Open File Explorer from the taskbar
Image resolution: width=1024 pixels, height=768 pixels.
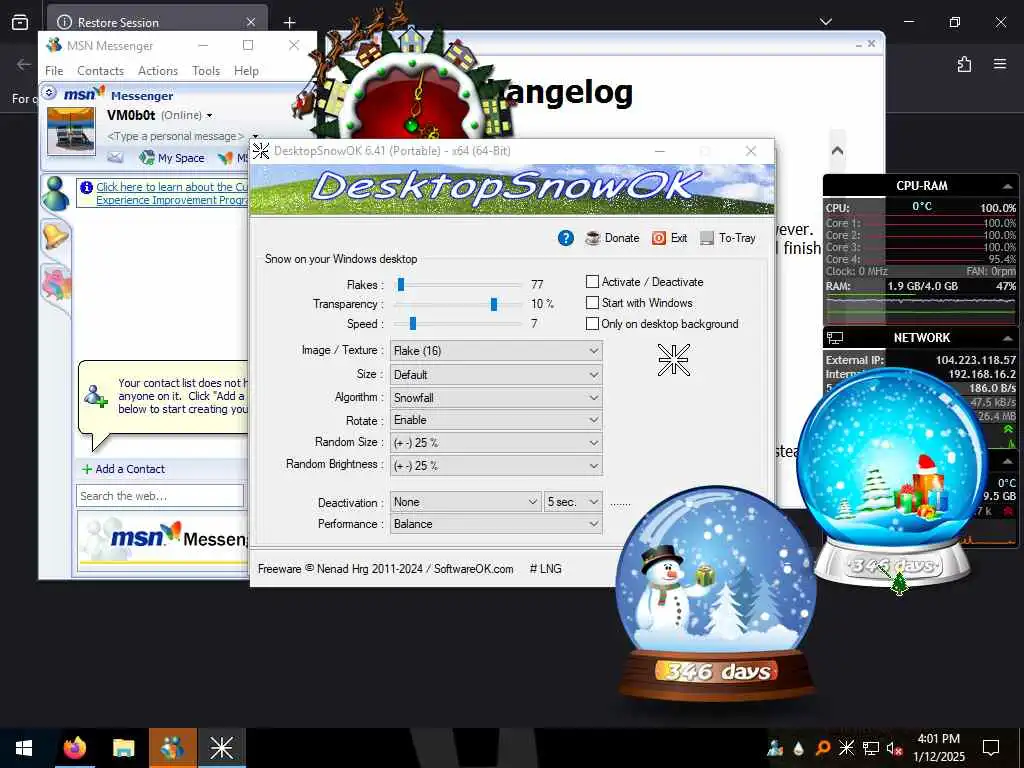click(x=123, y=748)
